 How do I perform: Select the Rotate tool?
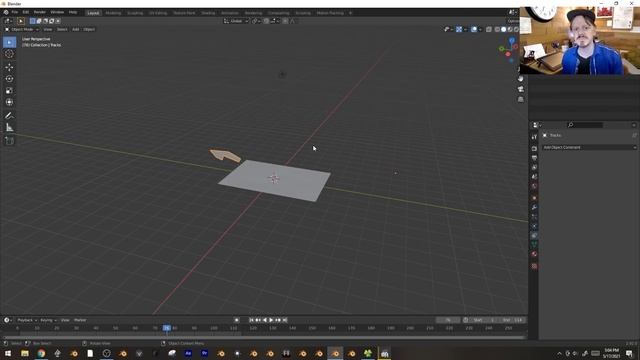pyautogui.click(x=9, y=79)
